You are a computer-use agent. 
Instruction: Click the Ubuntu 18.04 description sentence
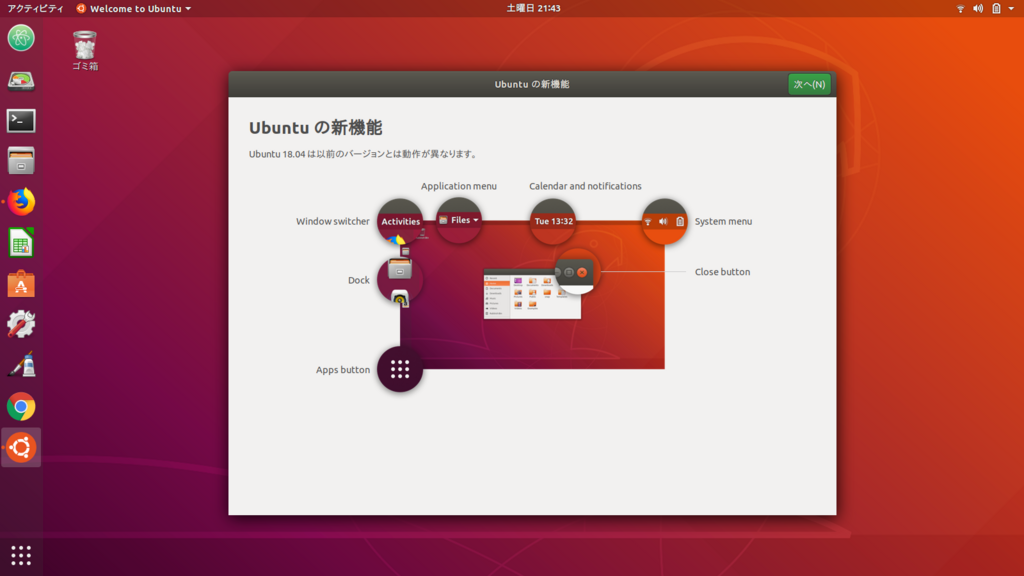[364, 154]
